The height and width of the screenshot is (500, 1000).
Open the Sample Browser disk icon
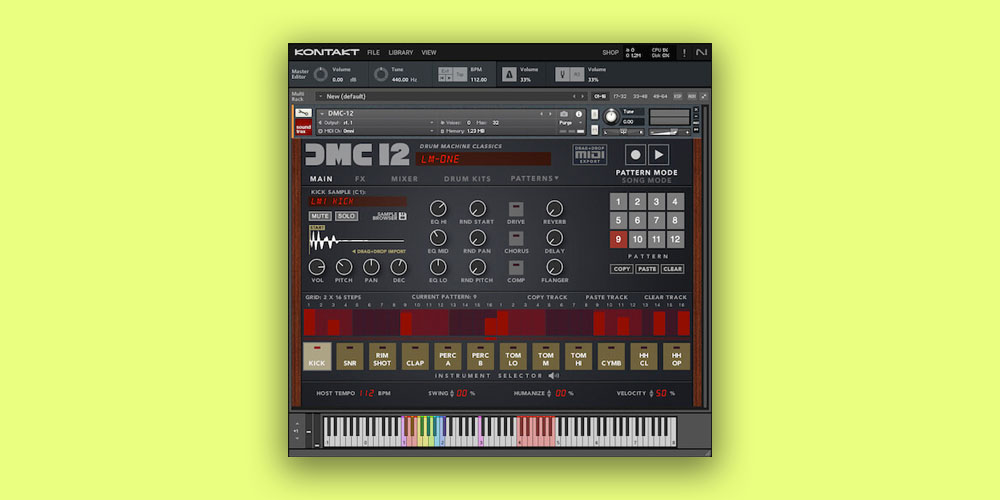pos(402,216)
